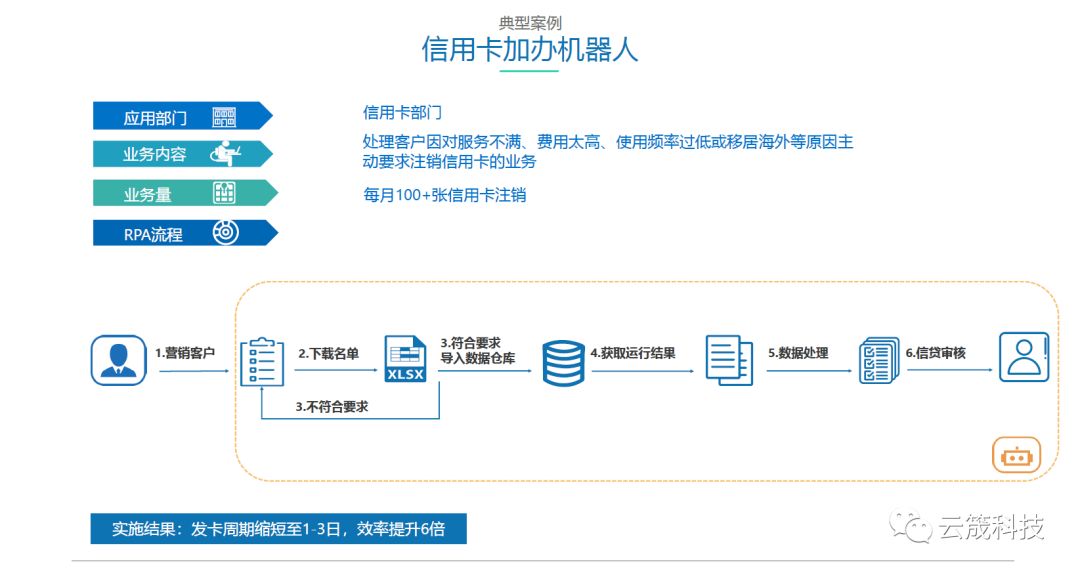Click step label 3.符合要求 导入数据仓库
The height and width of the screenshot is (575, 1080).
pos(477,351)
